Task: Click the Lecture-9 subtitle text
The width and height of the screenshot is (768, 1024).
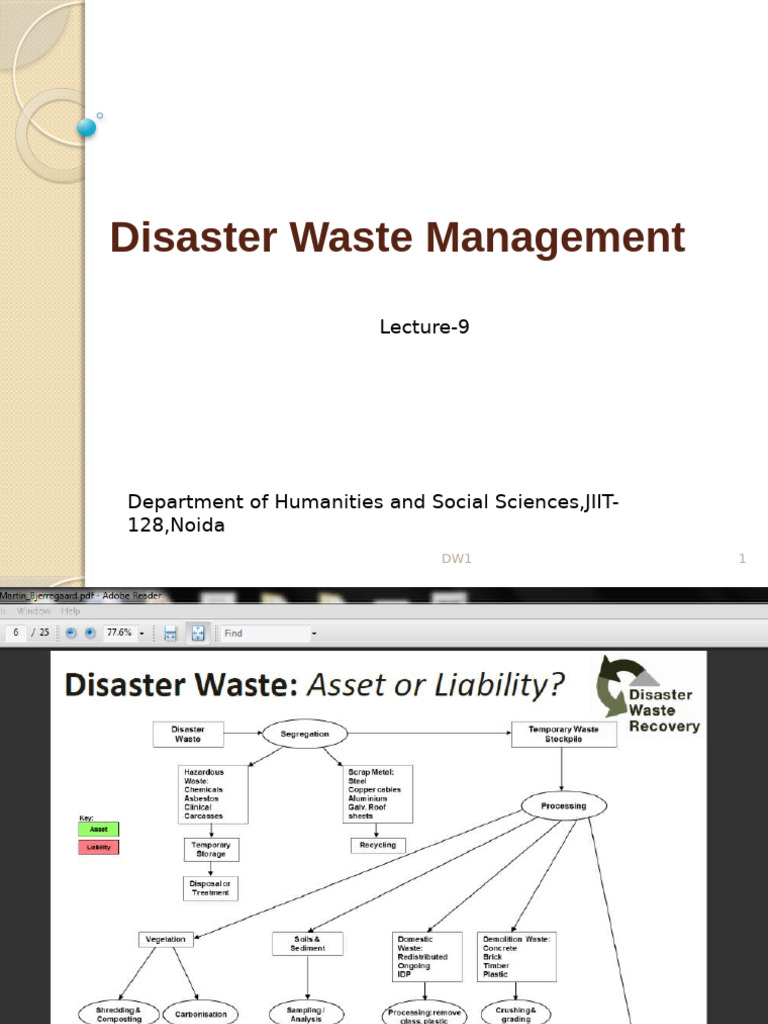Action: [x=424, y=327]
